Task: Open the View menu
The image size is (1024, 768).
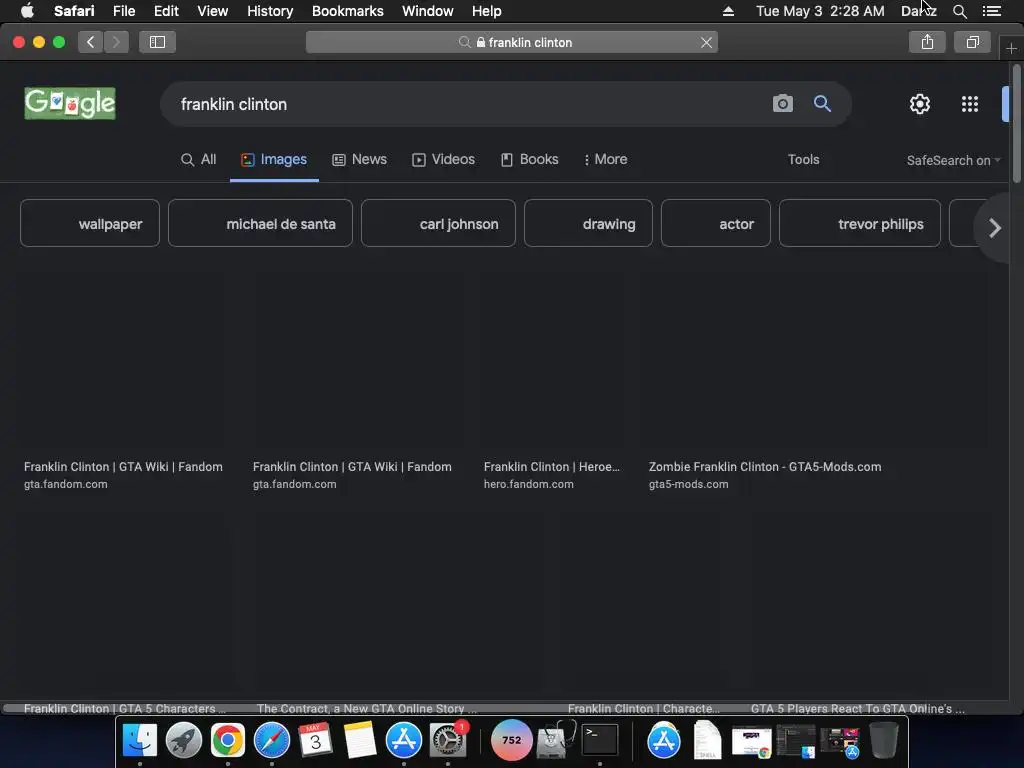Action: click(212, 11)
